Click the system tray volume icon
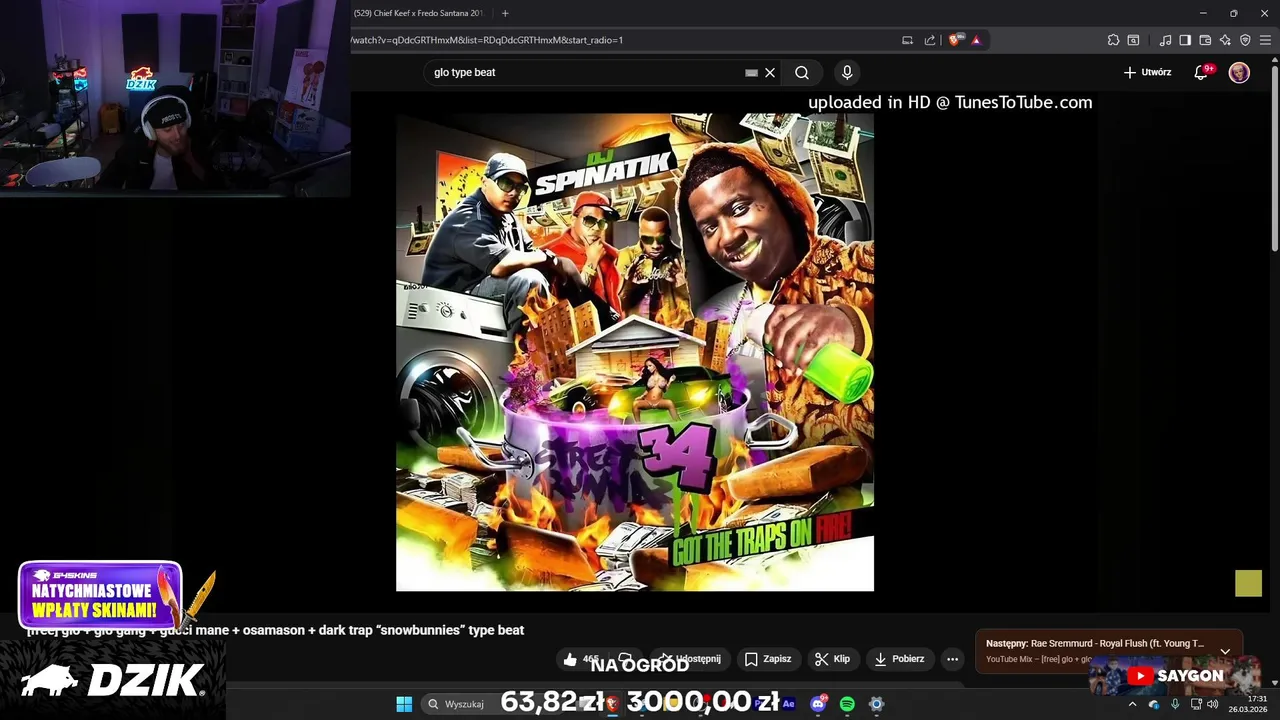The image size is (1280, 720). point(1213,704)
